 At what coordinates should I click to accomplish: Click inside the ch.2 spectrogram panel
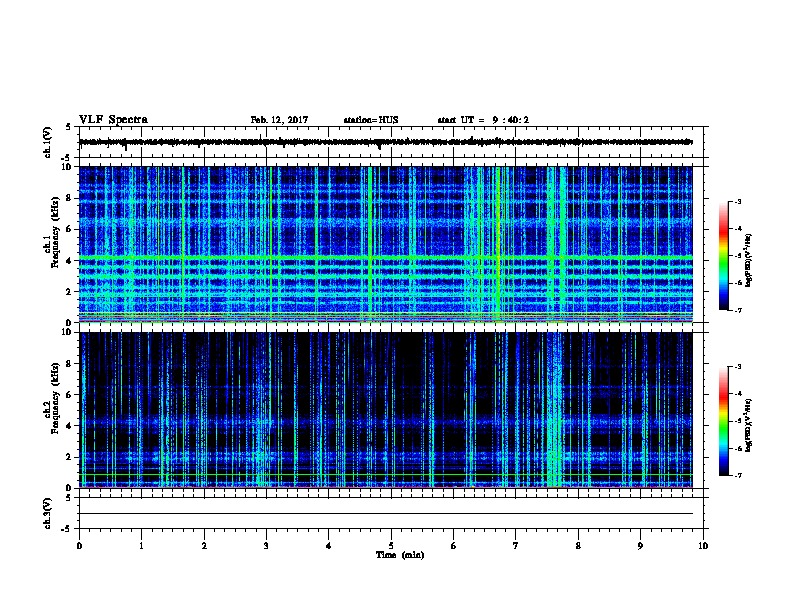(x=386, y=410)
